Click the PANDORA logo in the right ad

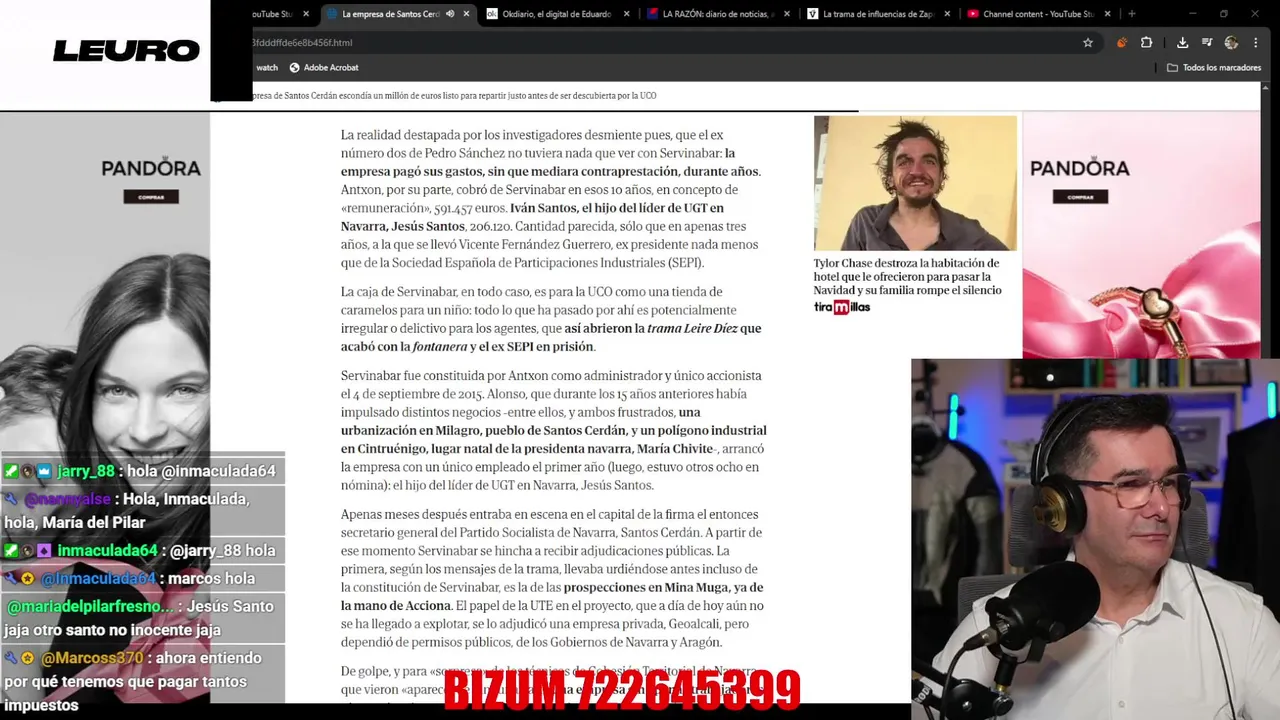click(x=1080, y=168)
